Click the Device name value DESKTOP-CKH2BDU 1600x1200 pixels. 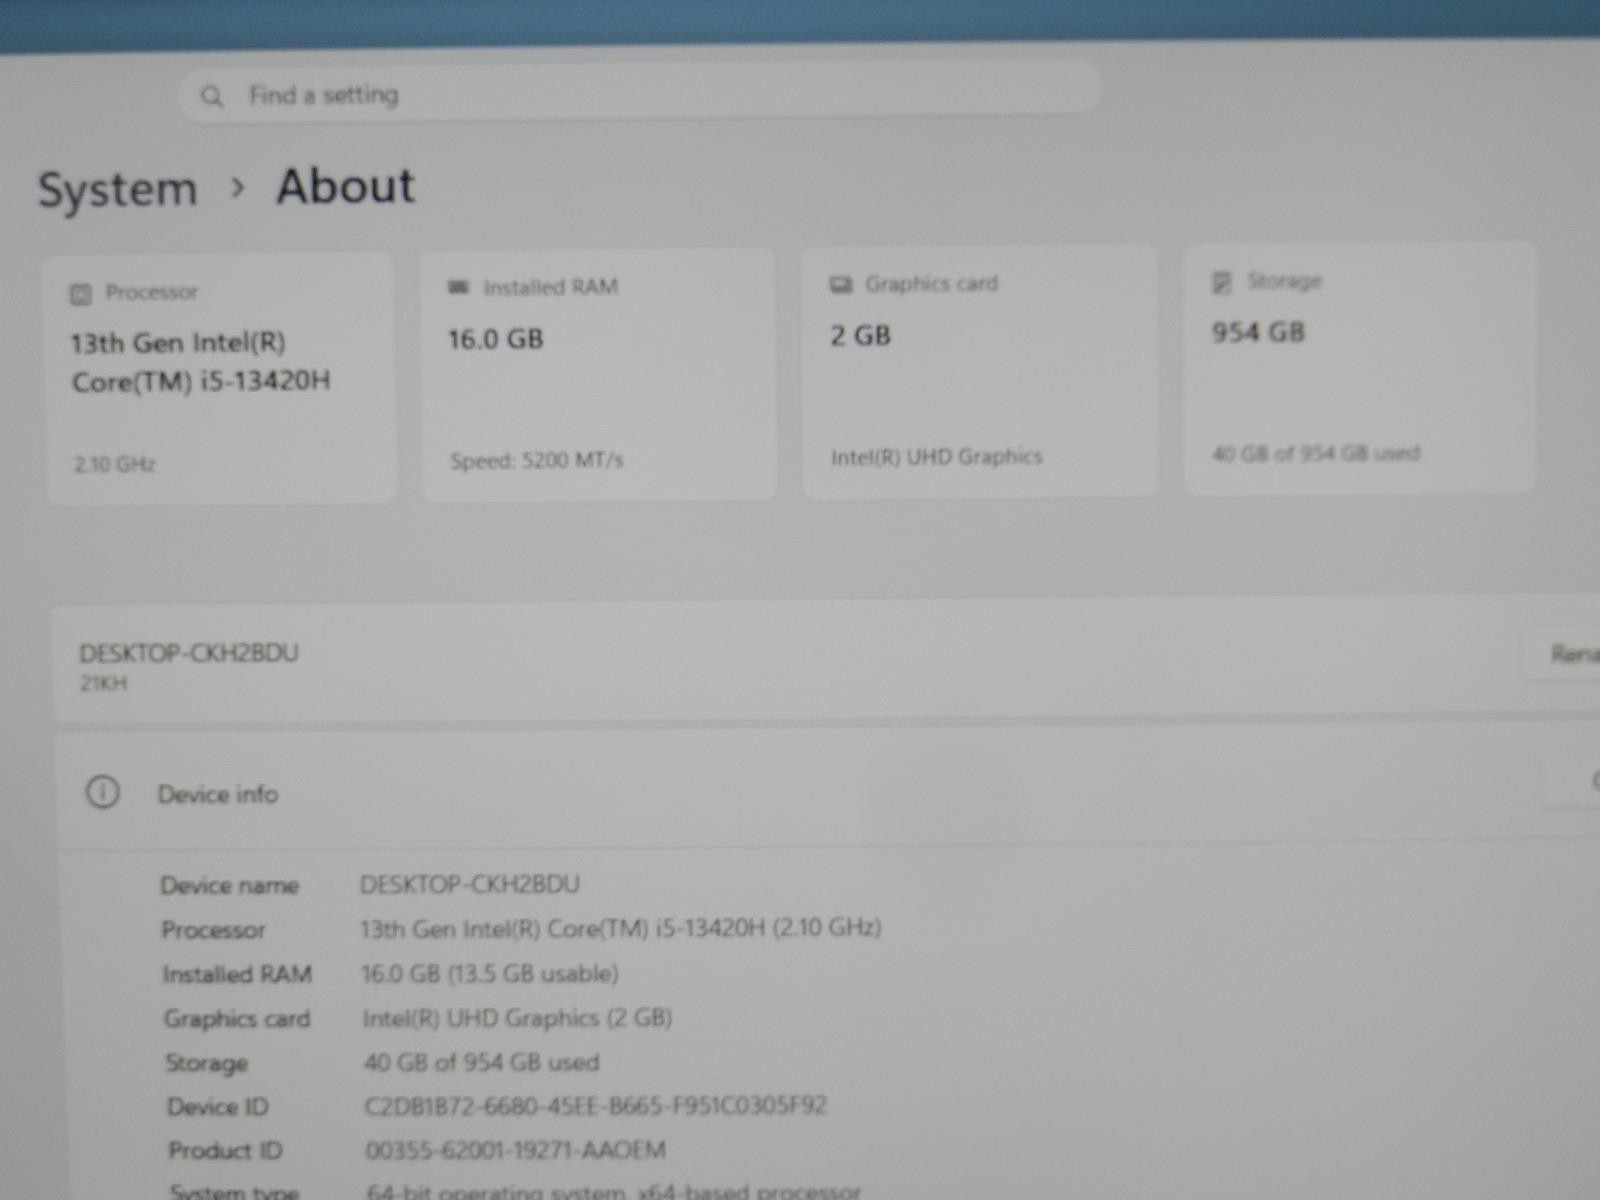(x=469, y=884)
